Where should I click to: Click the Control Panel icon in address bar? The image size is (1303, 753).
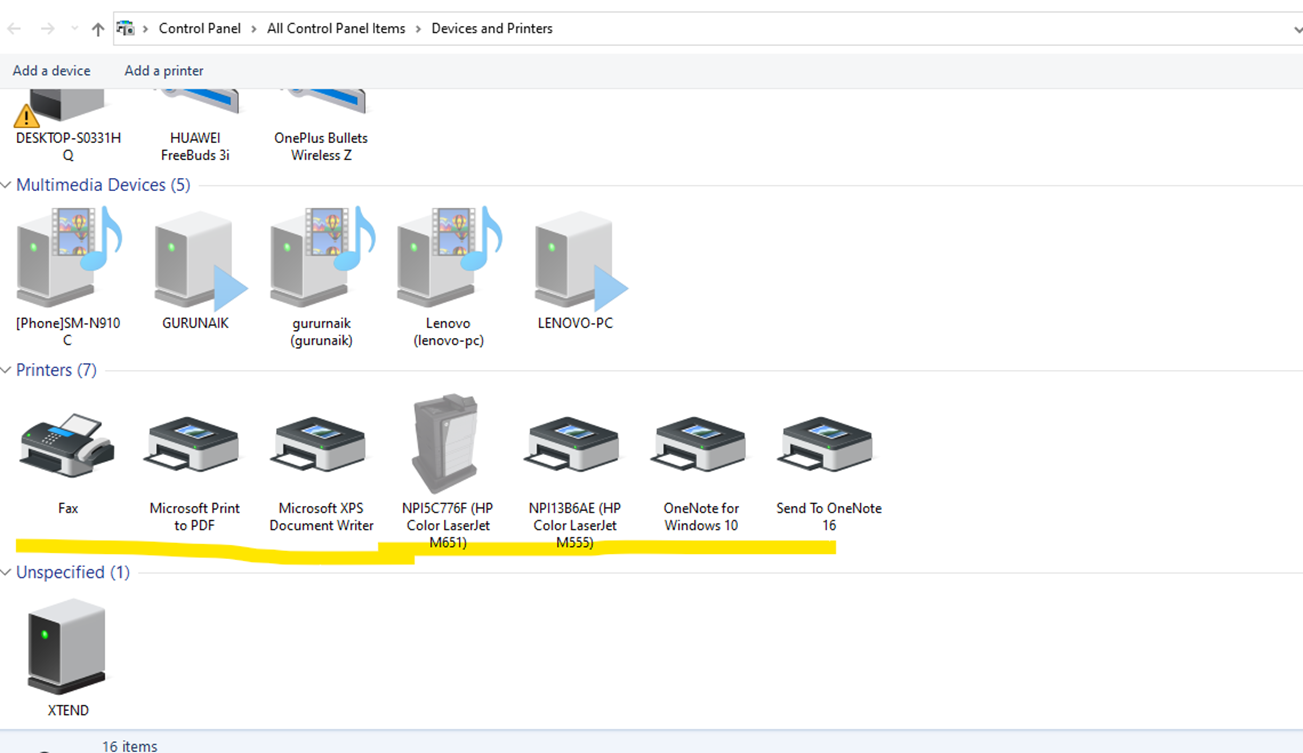[x=125, y=28]
